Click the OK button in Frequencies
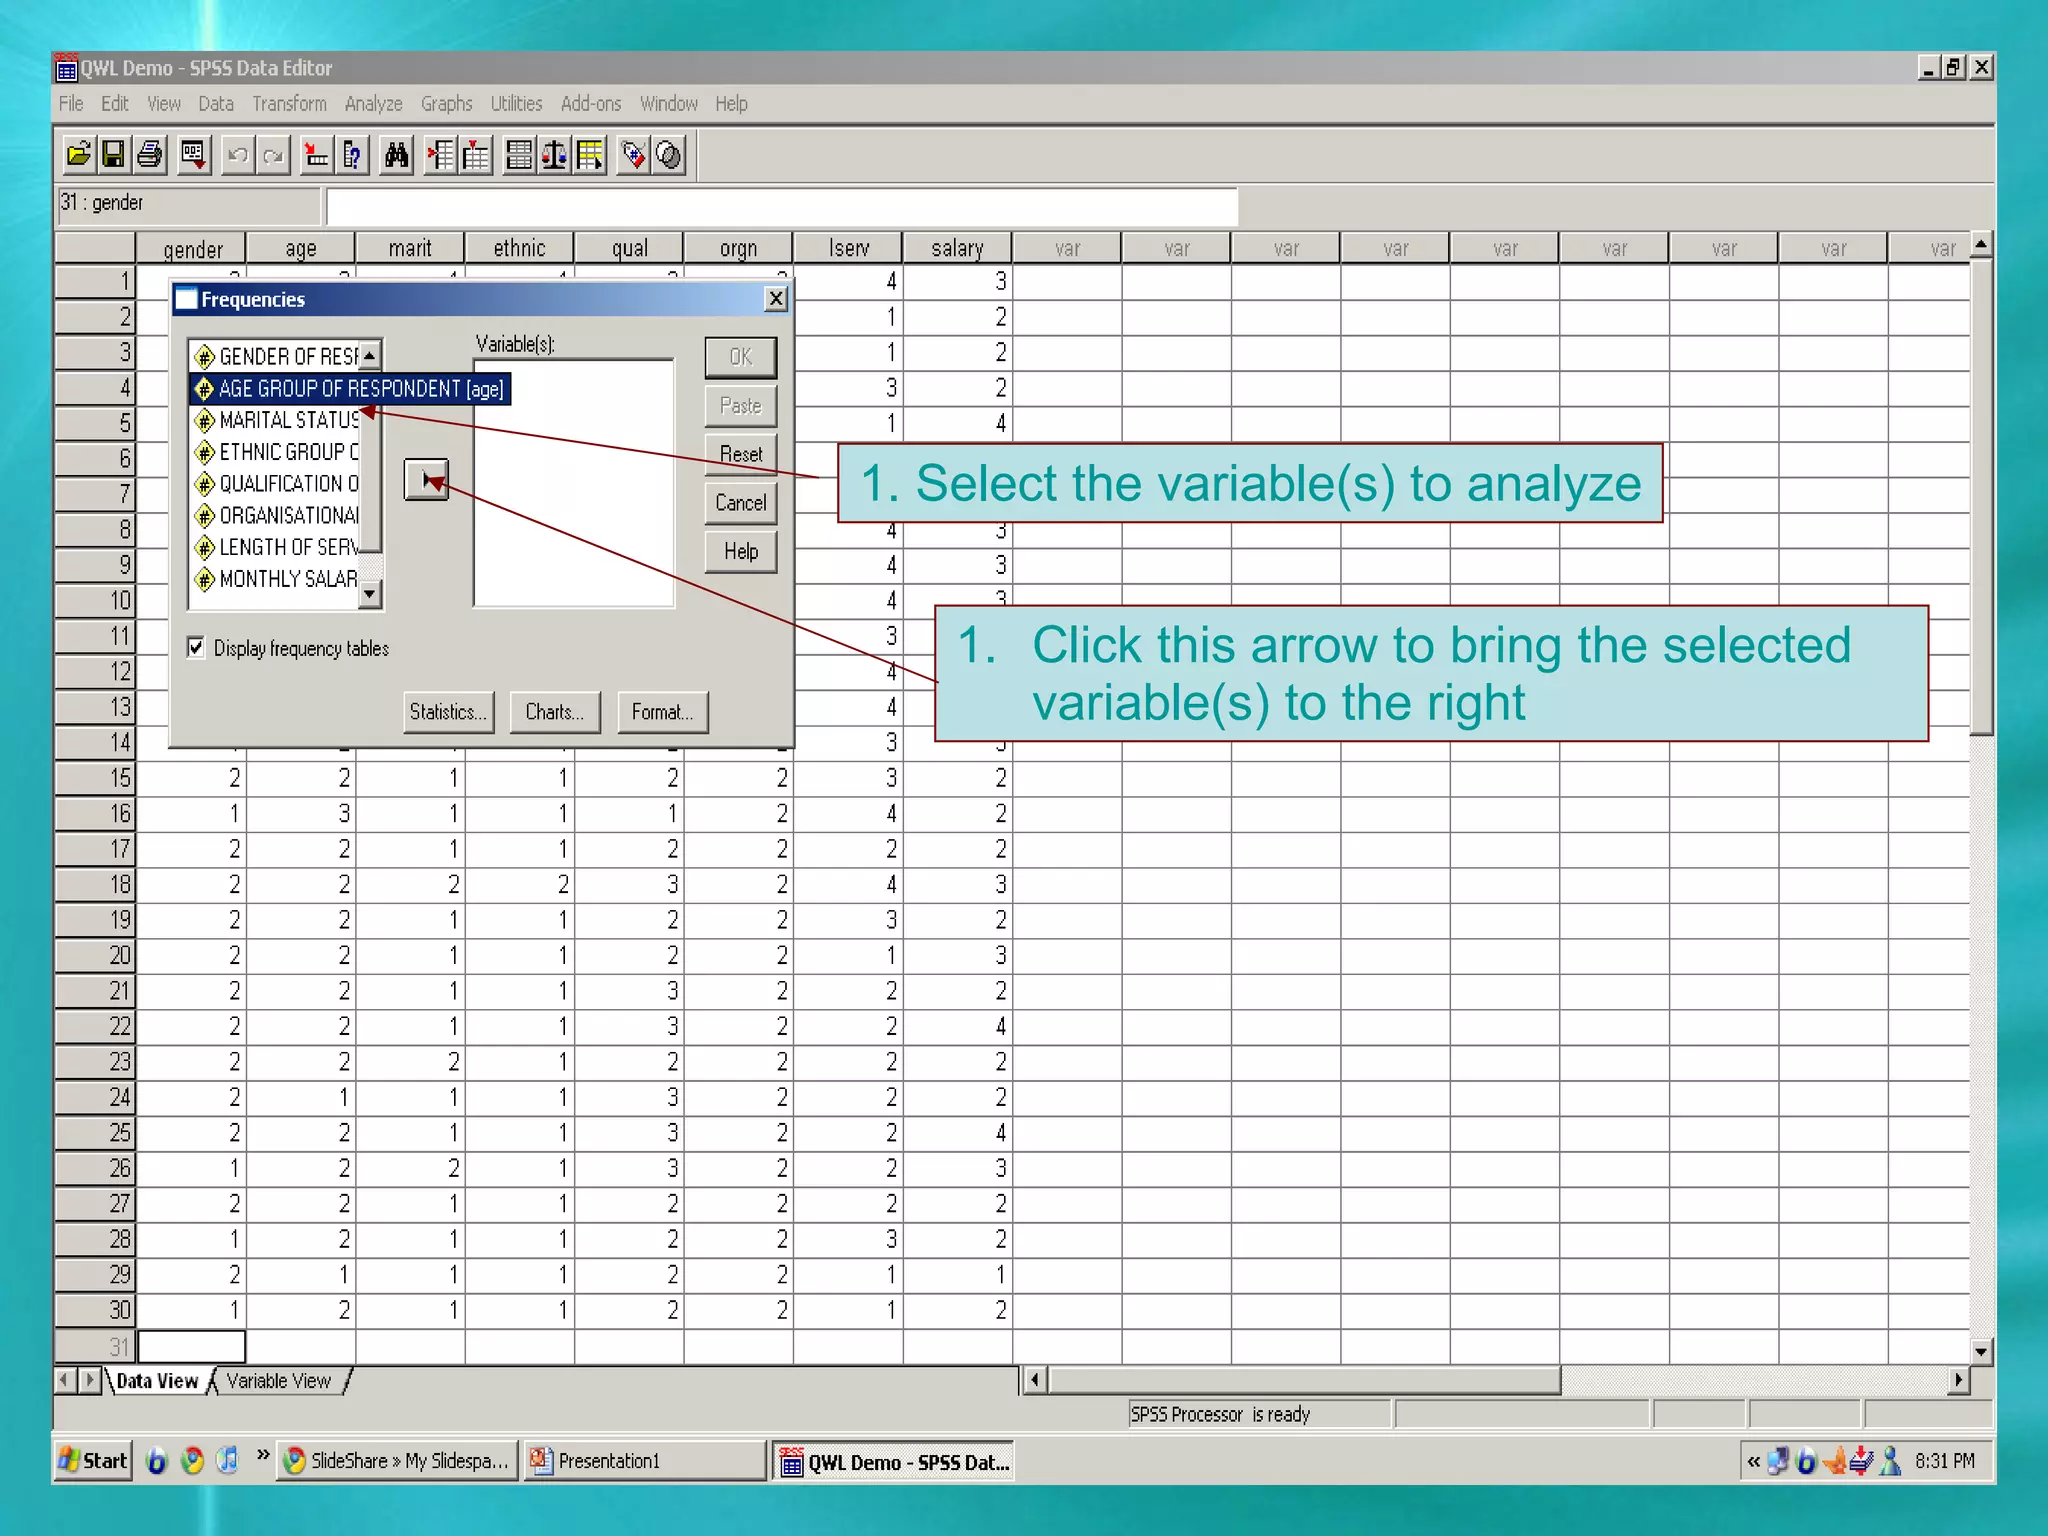Screen dimensions: 2048x1536 741,357
